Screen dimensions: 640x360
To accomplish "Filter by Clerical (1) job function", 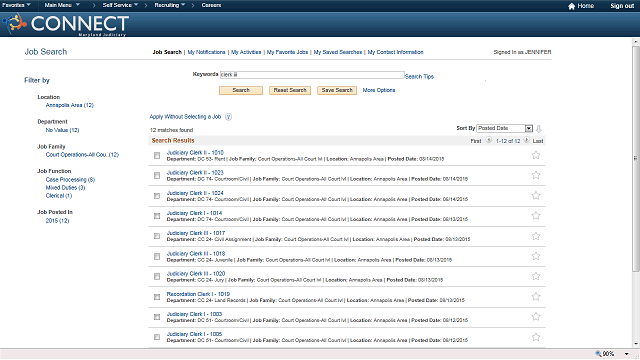I will (x=59, y=196).
